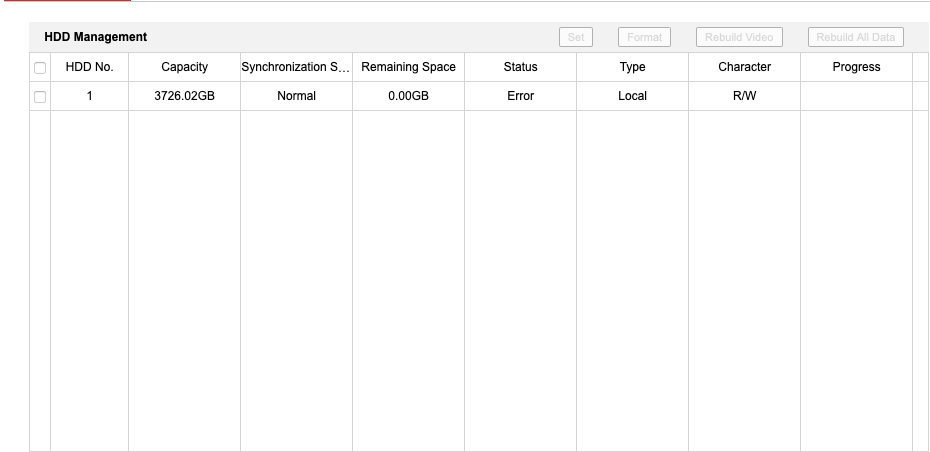Click the R/W character cell
This screenshot has width=930, height=452.
(x=744, y=96)
